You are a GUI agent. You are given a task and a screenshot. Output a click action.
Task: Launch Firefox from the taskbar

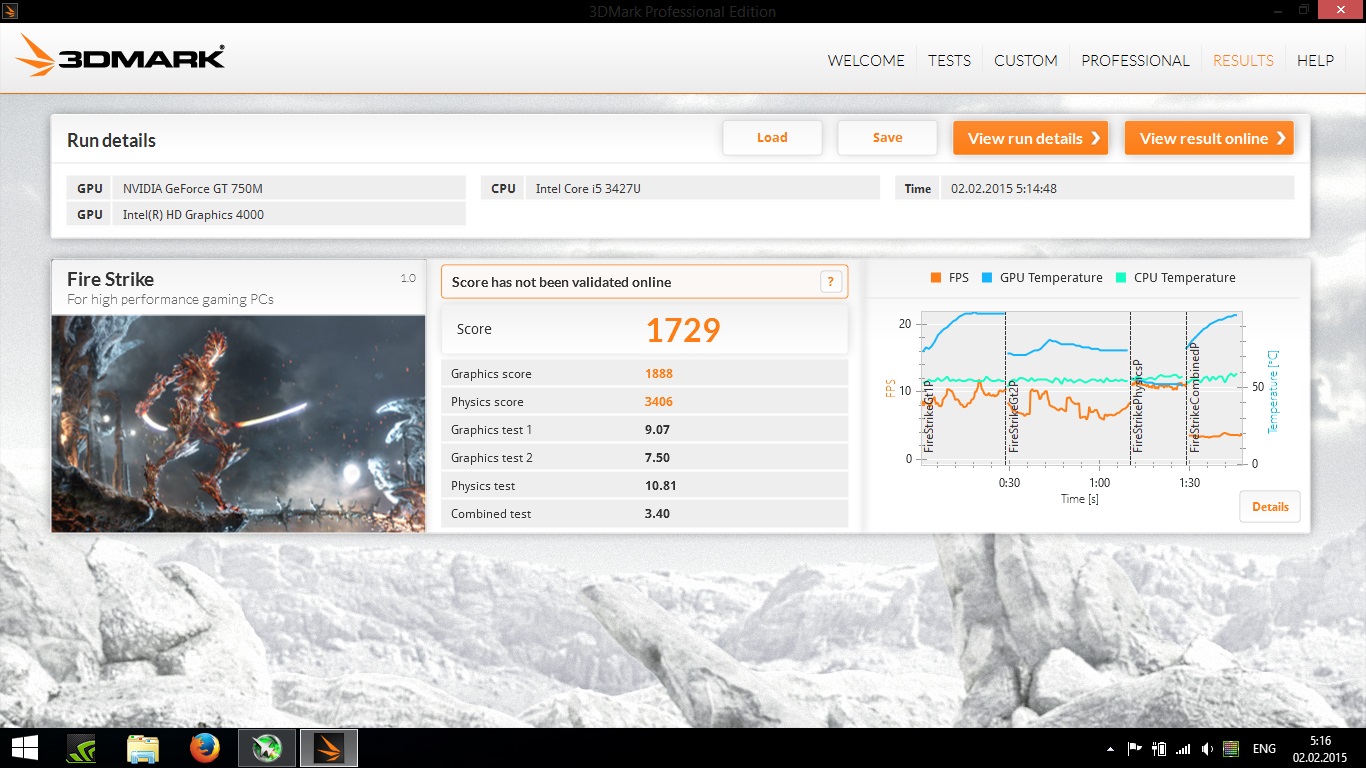click(x=205, y=748)
